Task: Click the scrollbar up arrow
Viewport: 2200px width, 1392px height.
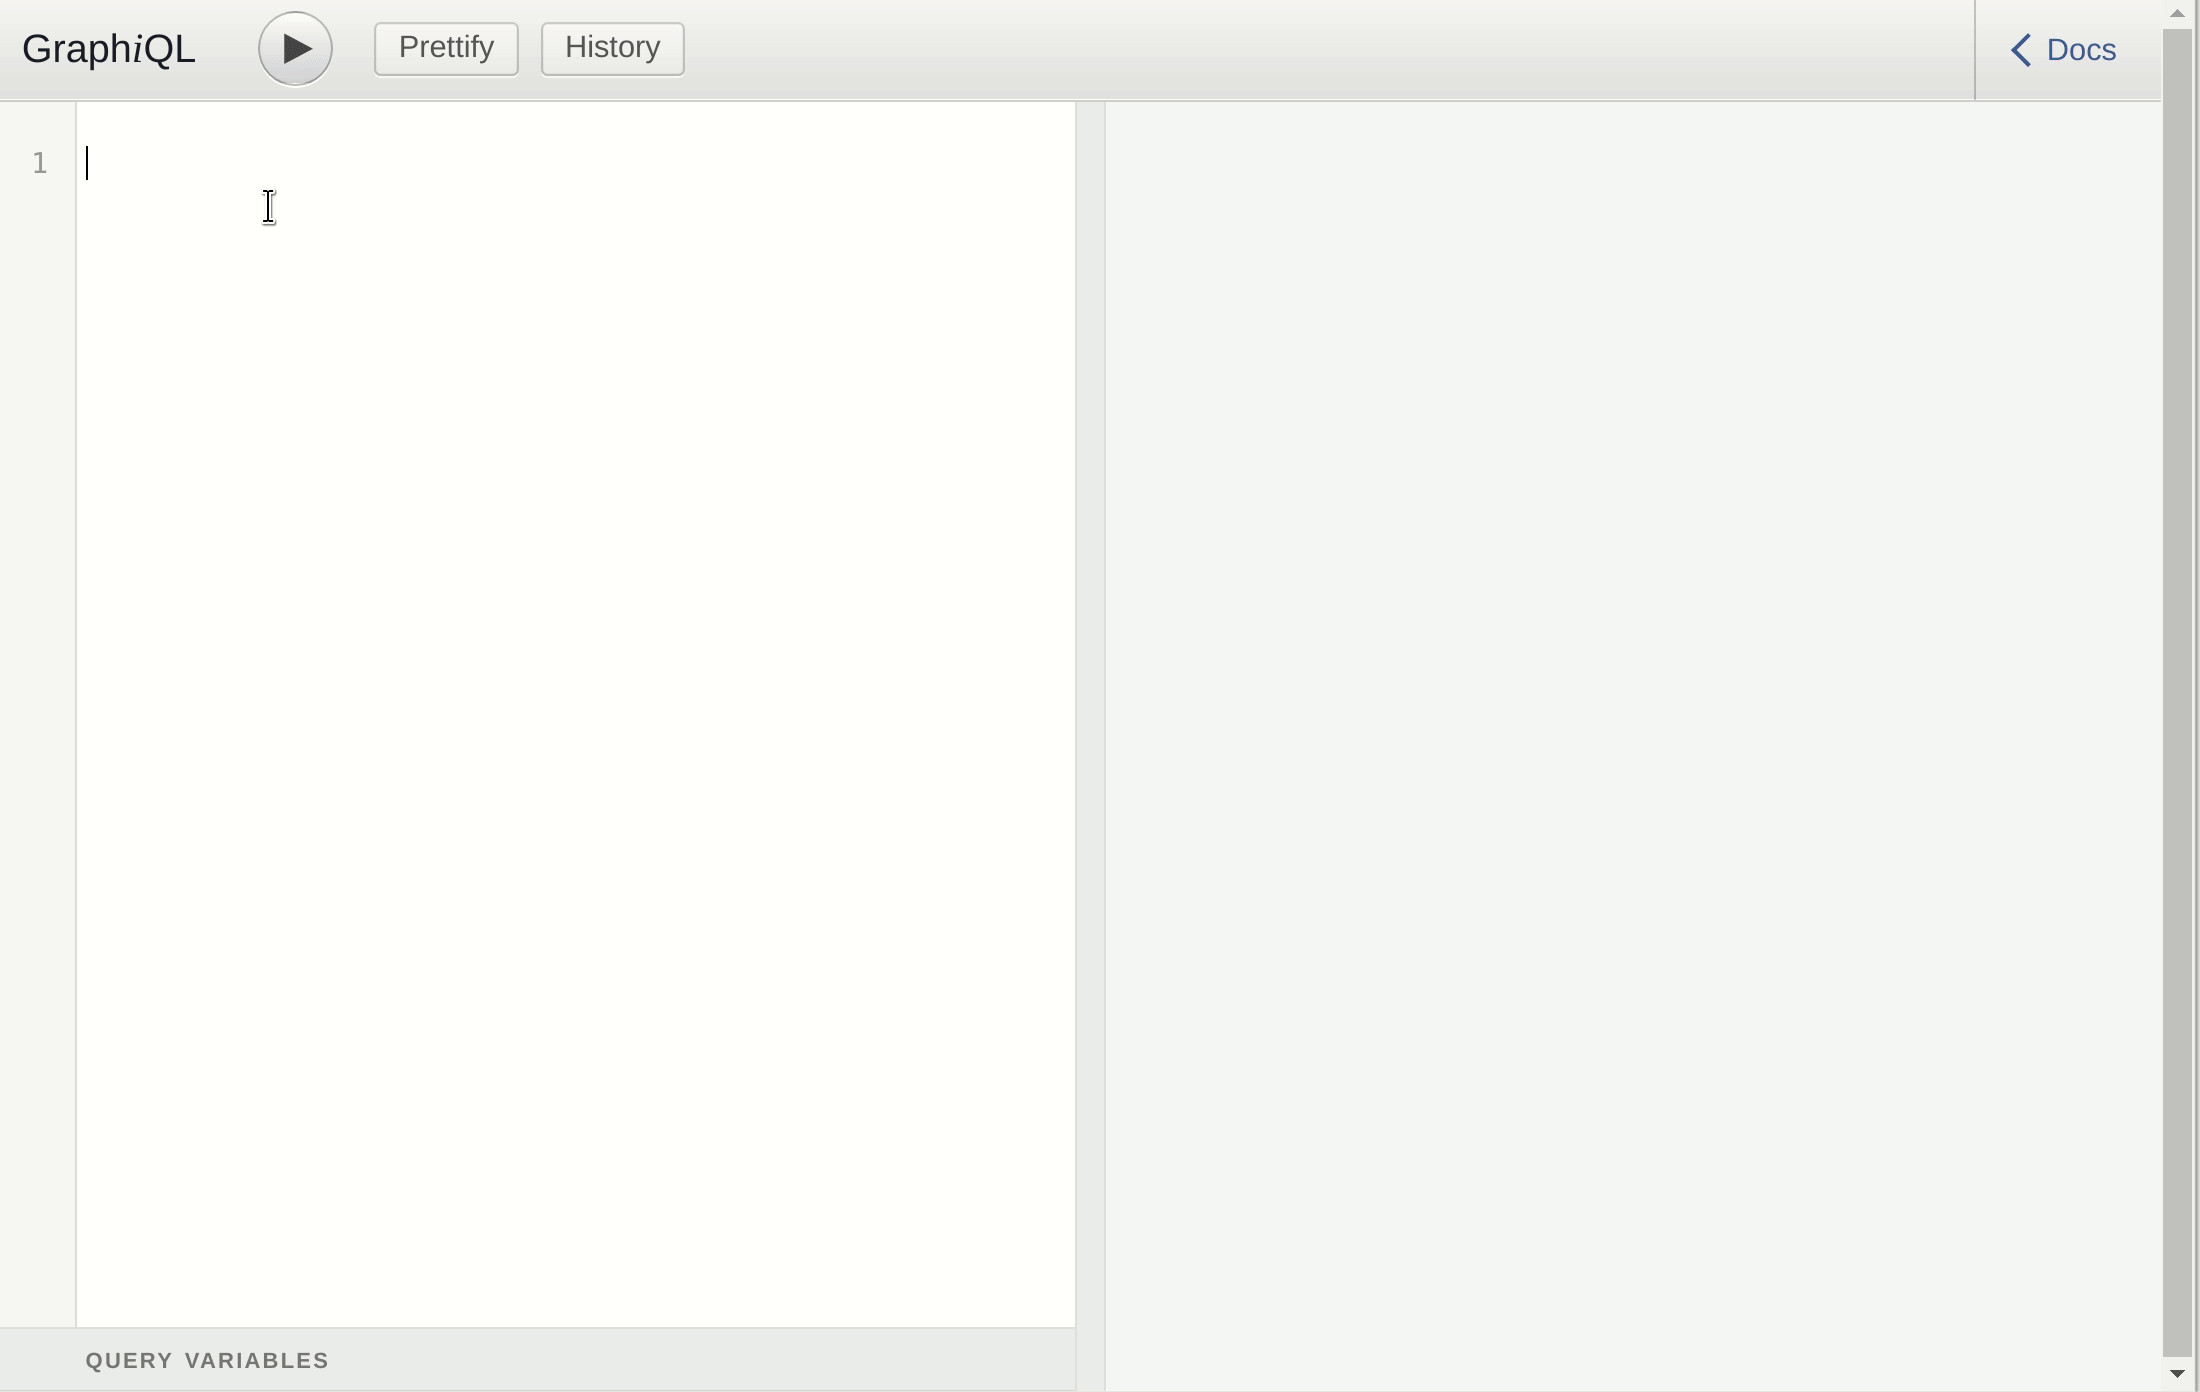Action: (2177, 13)
